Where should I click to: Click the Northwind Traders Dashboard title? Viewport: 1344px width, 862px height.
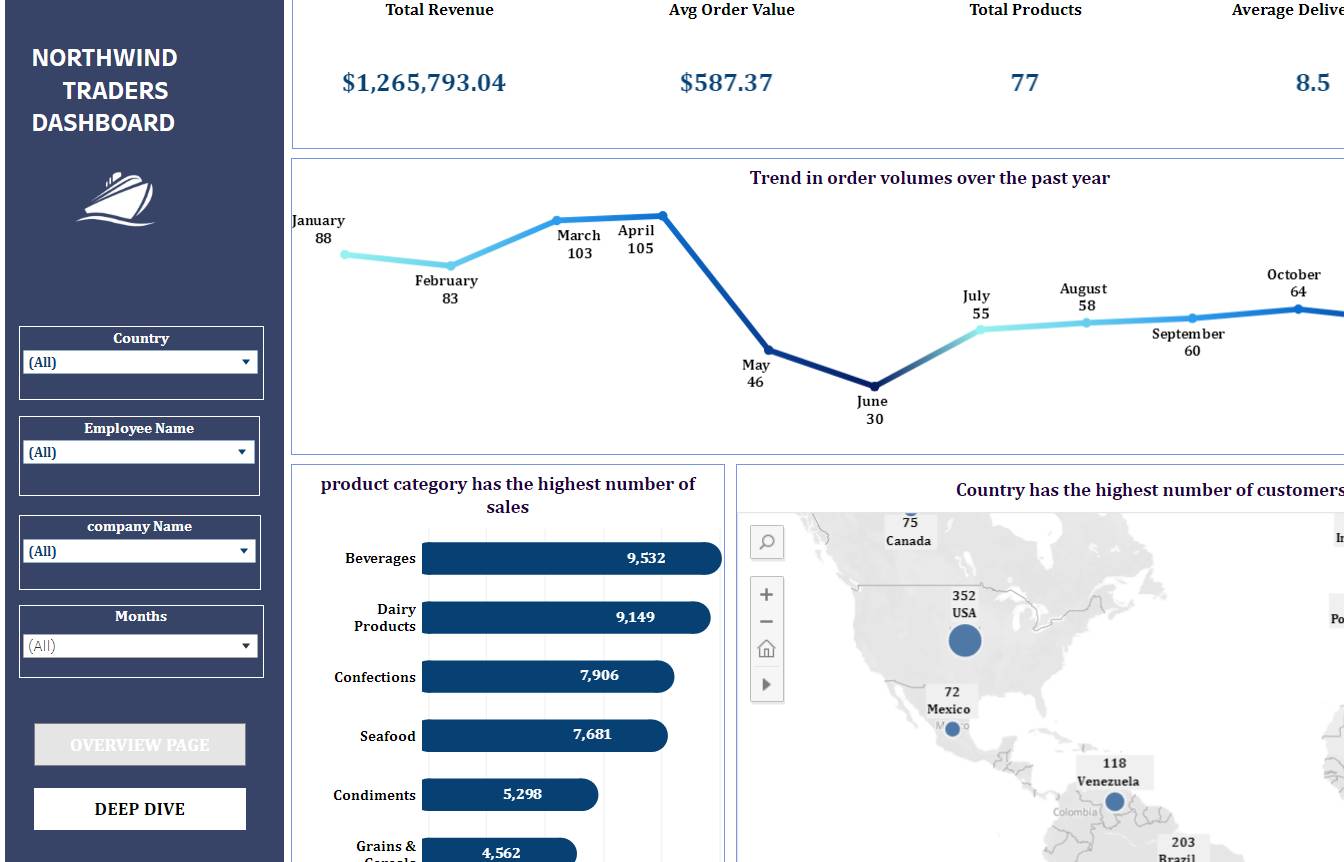pyautogui.click(x=104, y=90)
